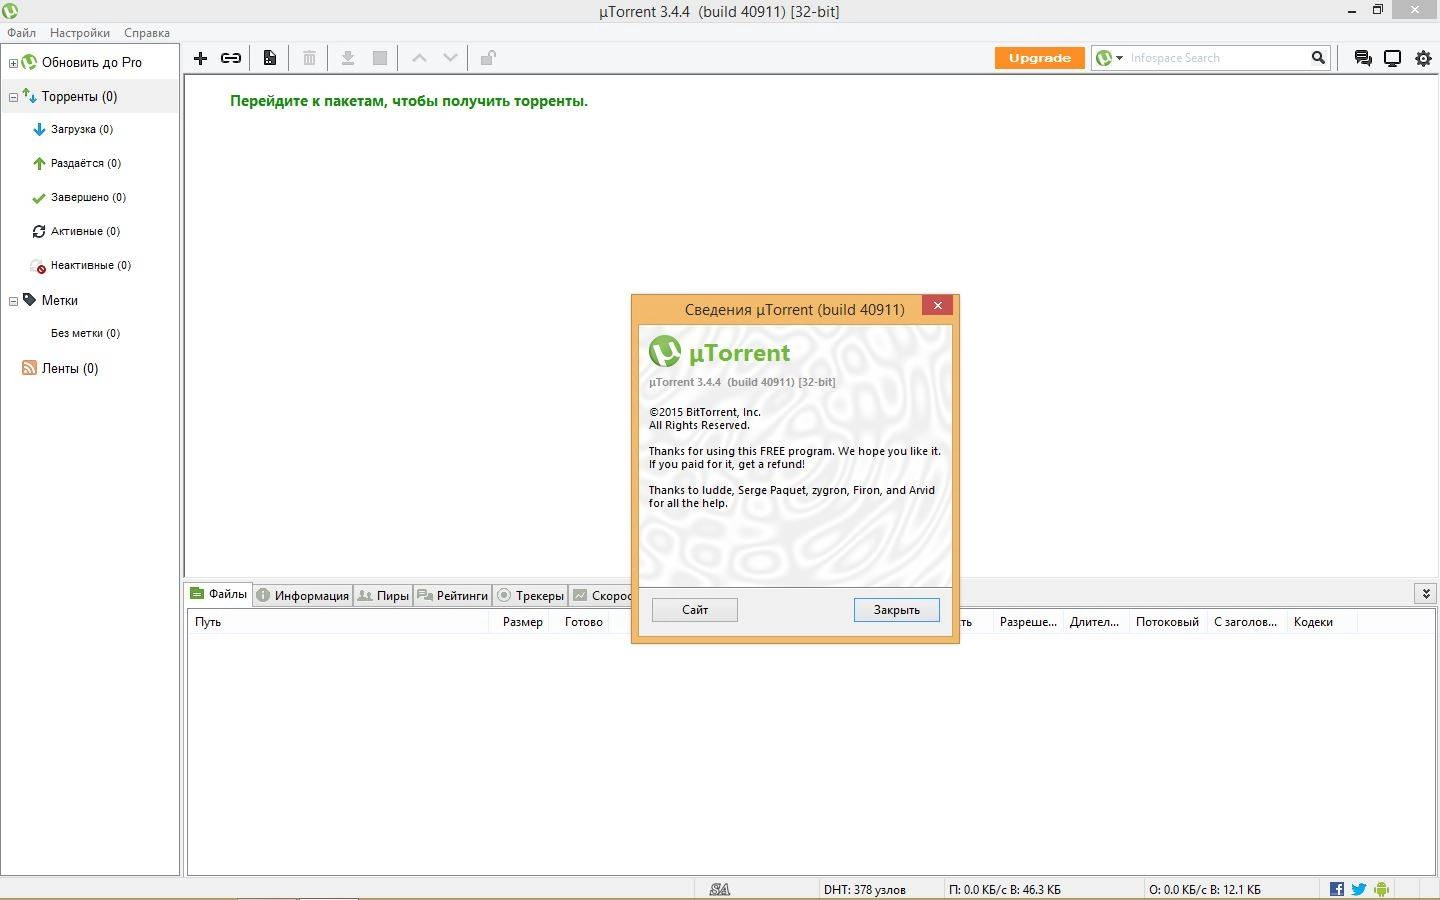
Task: Click the search magnifier icon
Action: (x=1318, y=58)
